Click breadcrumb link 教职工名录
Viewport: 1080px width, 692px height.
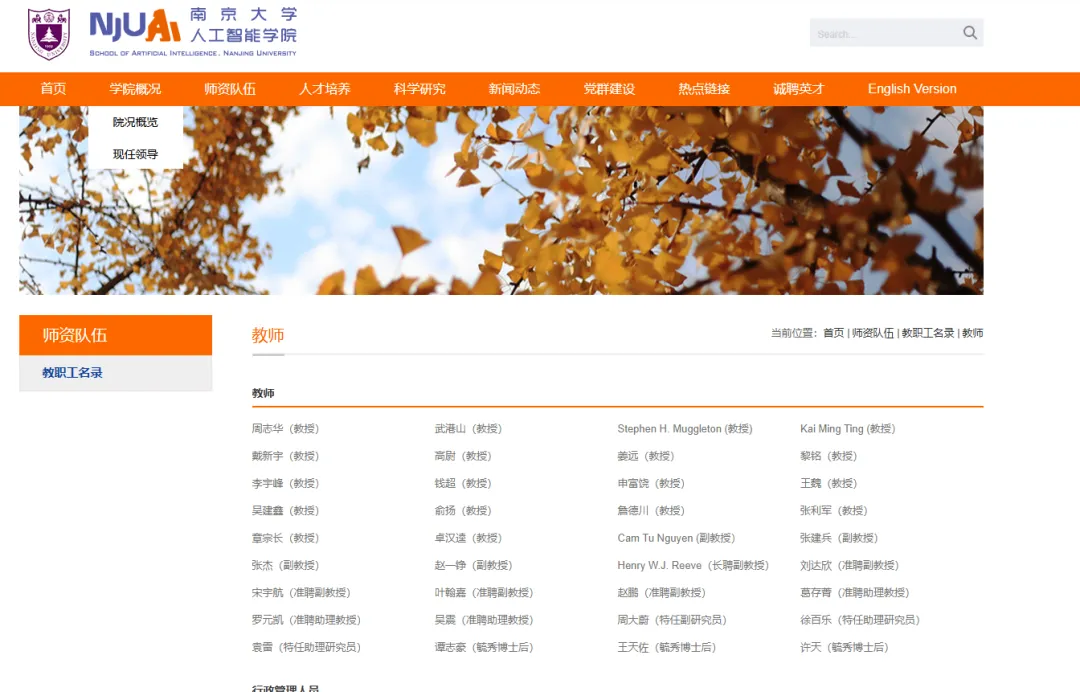928,333
